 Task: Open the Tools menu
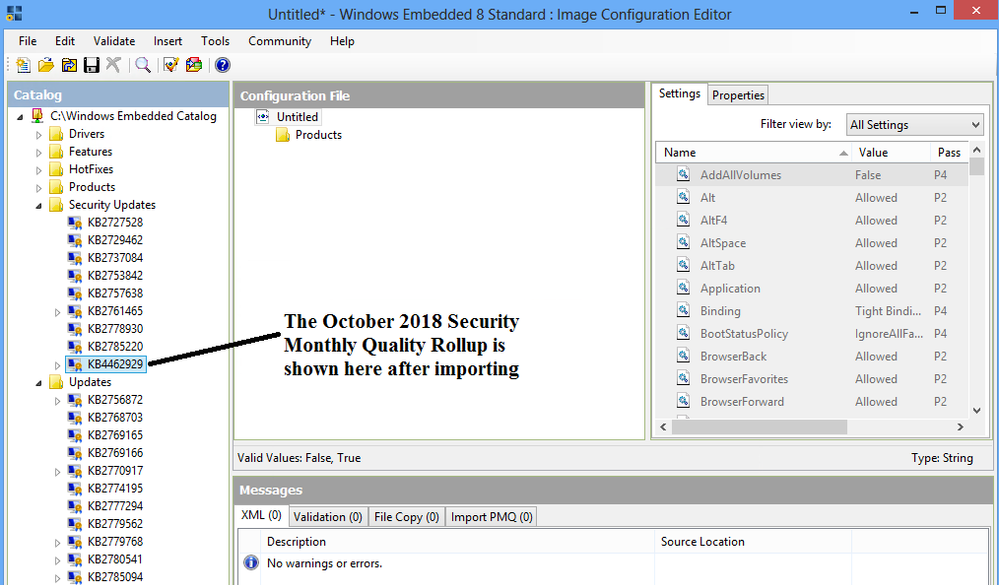click(215, 41)
